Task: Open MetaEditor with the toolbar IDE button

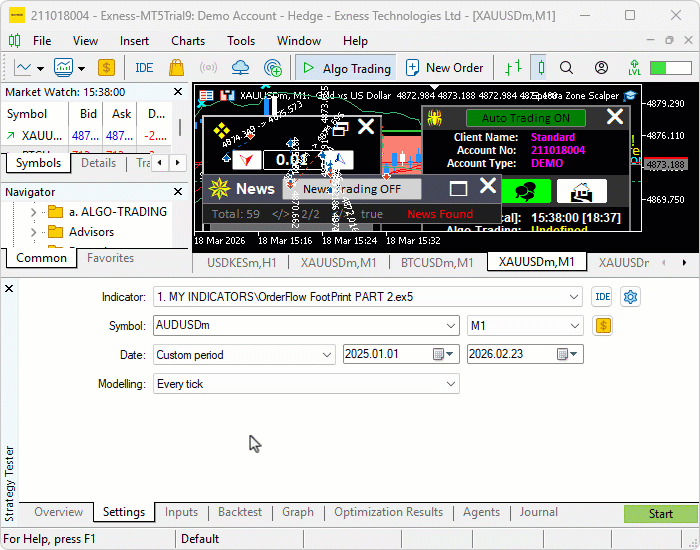Action: click(x=144, y=68)
